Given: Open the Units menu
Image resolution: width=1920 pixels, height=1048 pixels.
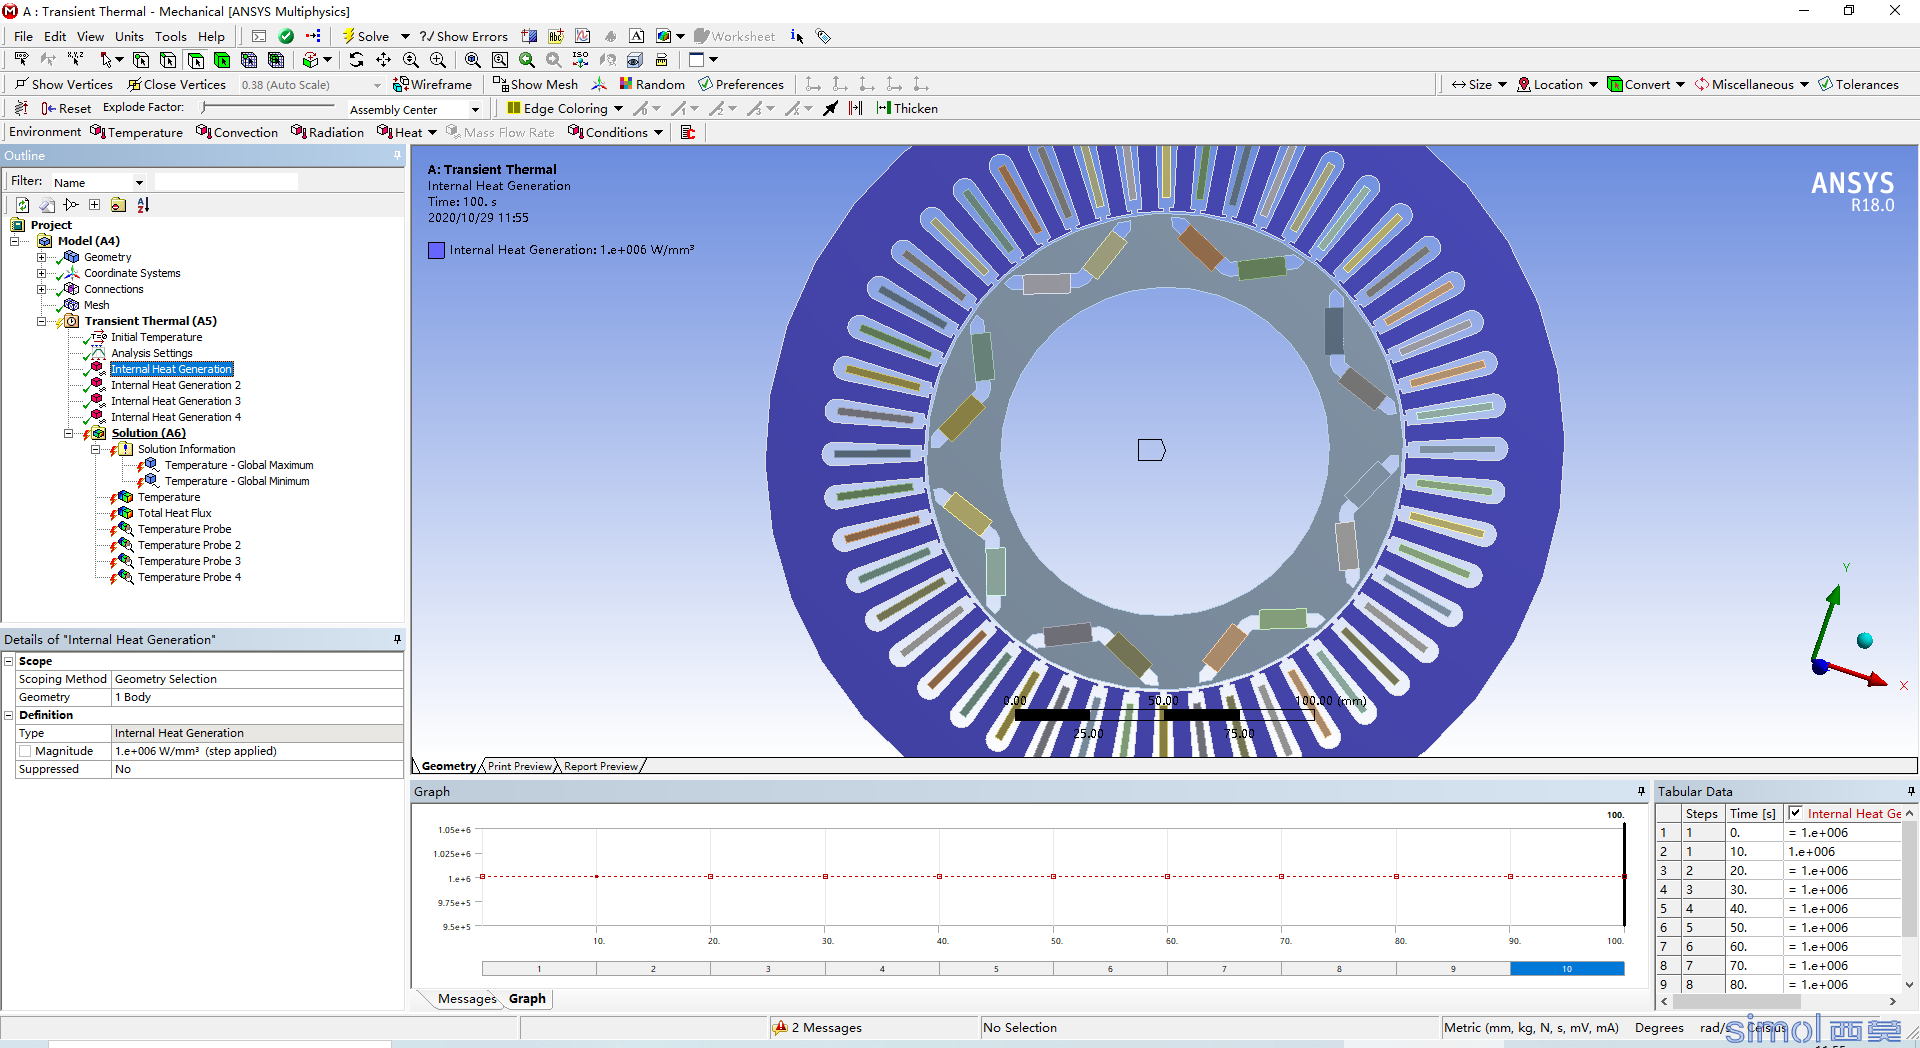Looking at the screenshot, I should click(129, 36).
